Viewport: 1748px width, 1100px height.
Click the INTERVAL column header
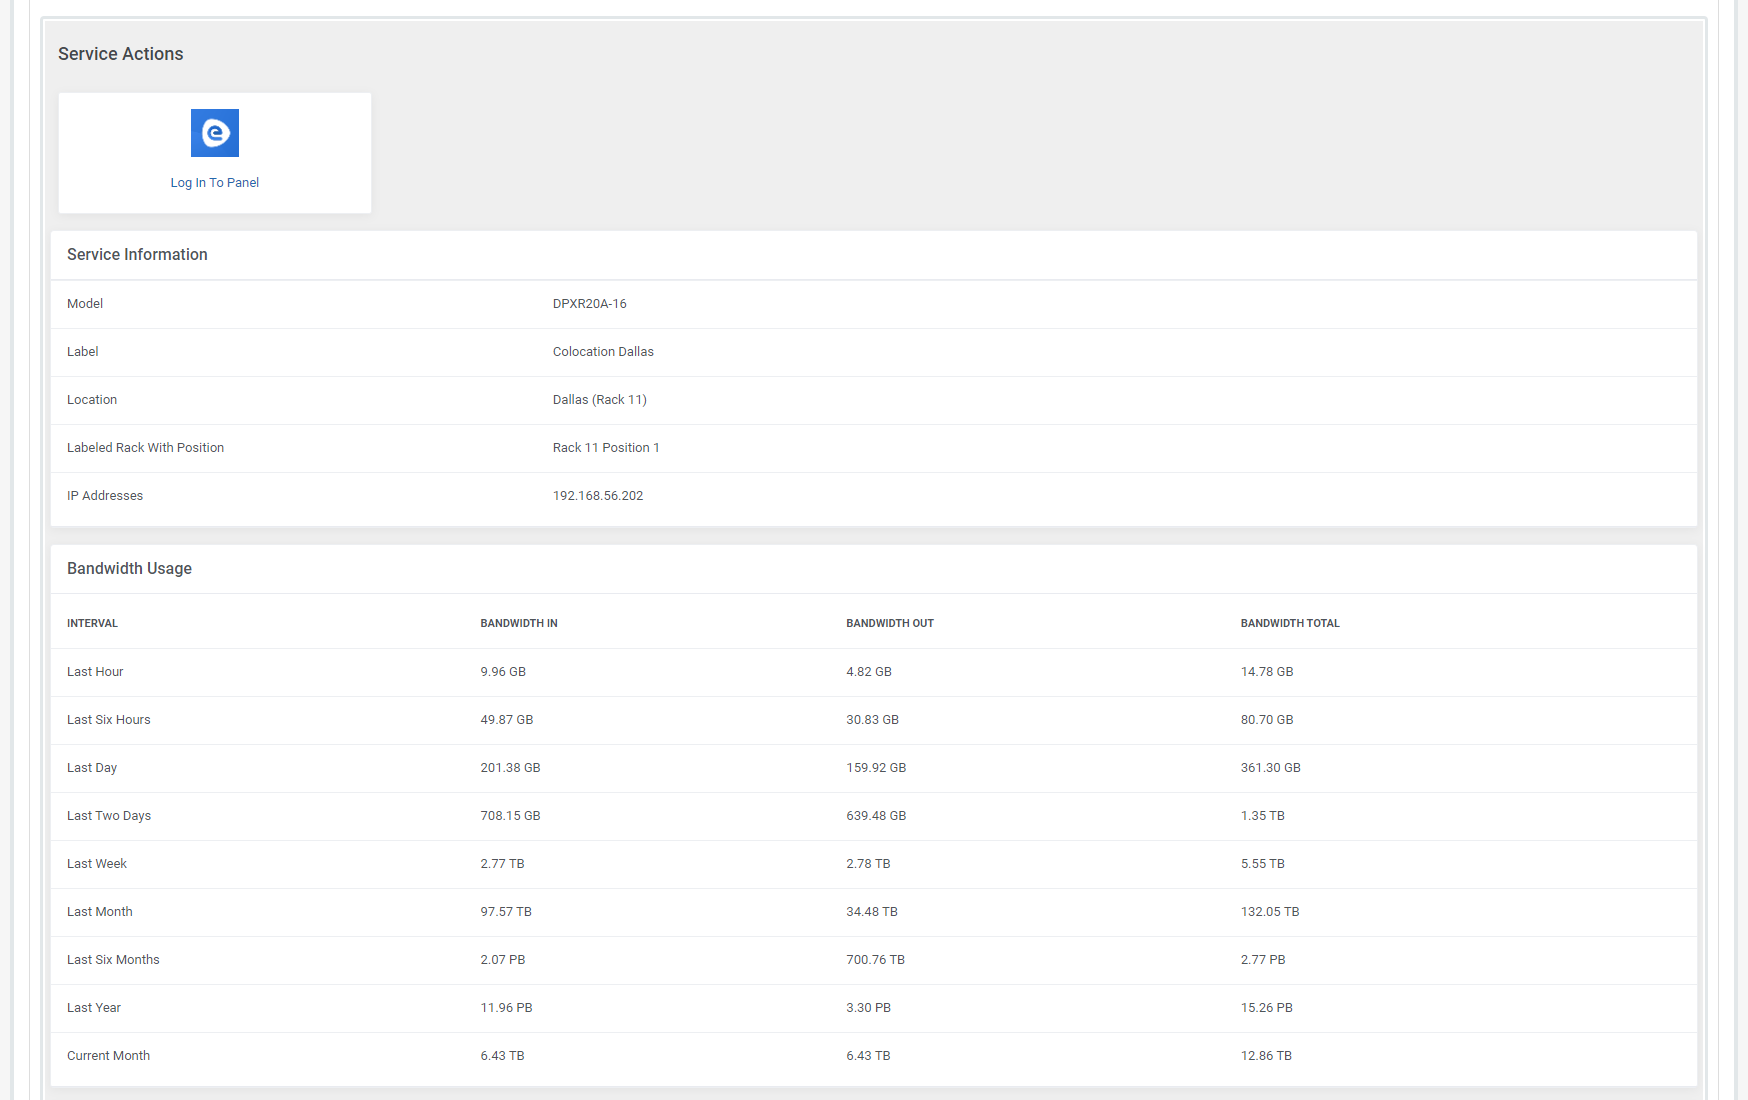[92, 624]
